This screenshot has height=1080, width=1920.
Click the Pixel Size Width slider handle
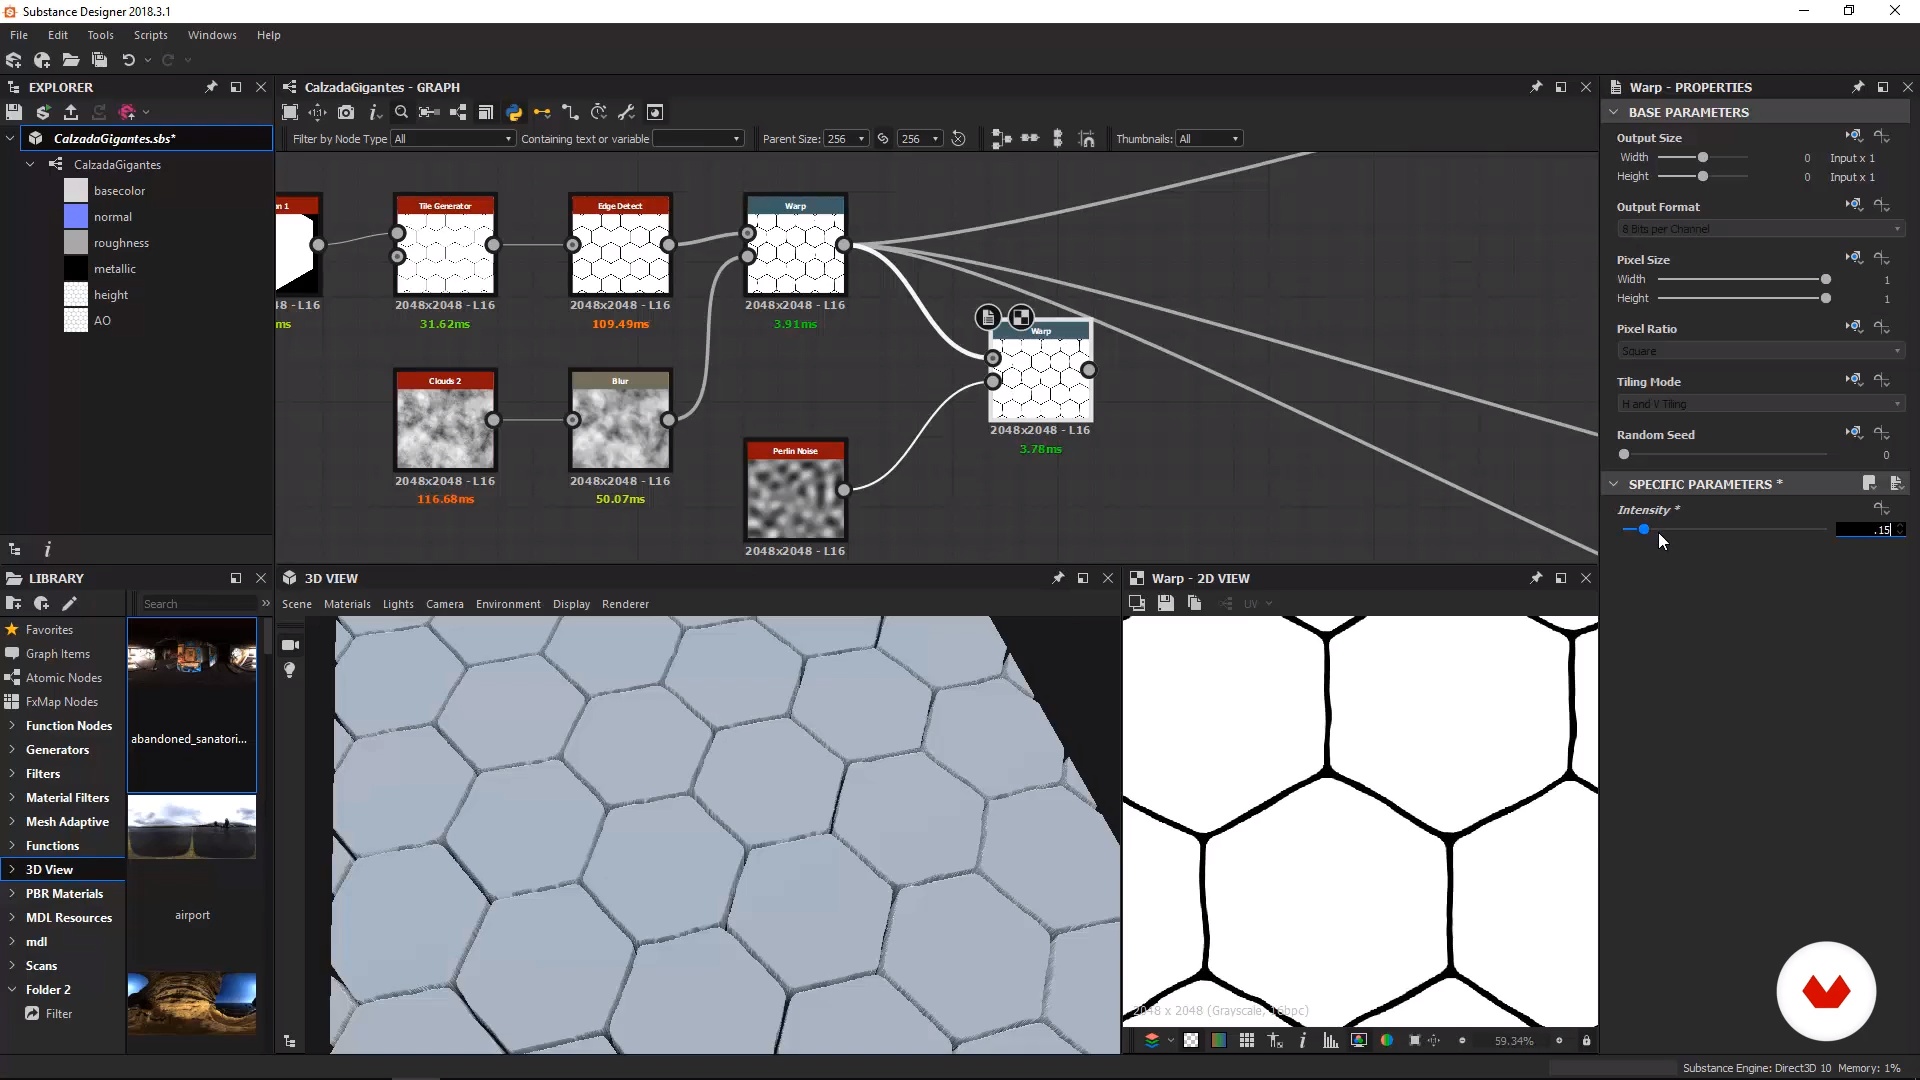[x=1826, y=279]
